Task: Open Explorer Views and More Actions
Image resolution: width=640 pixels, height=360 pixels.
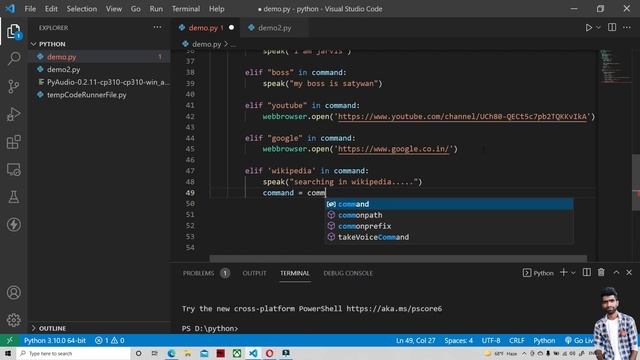Action: (x=157, y=27)
